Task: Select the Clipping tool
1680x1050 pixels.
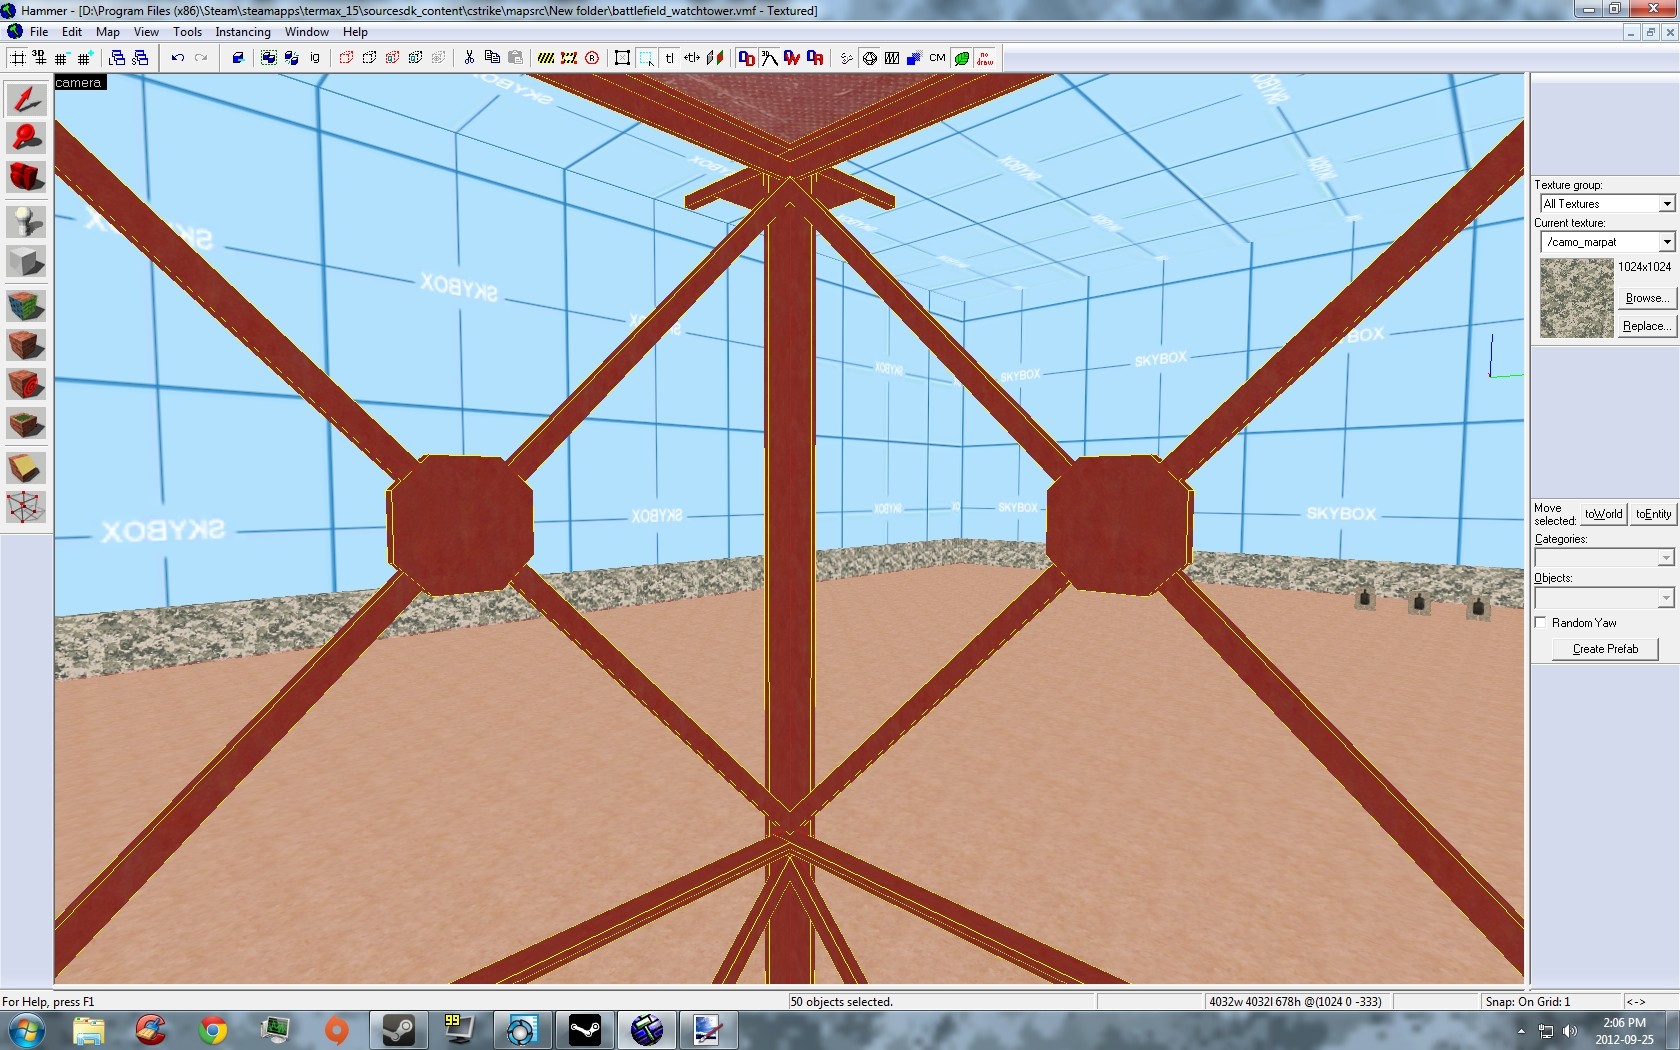Action: 26,468
